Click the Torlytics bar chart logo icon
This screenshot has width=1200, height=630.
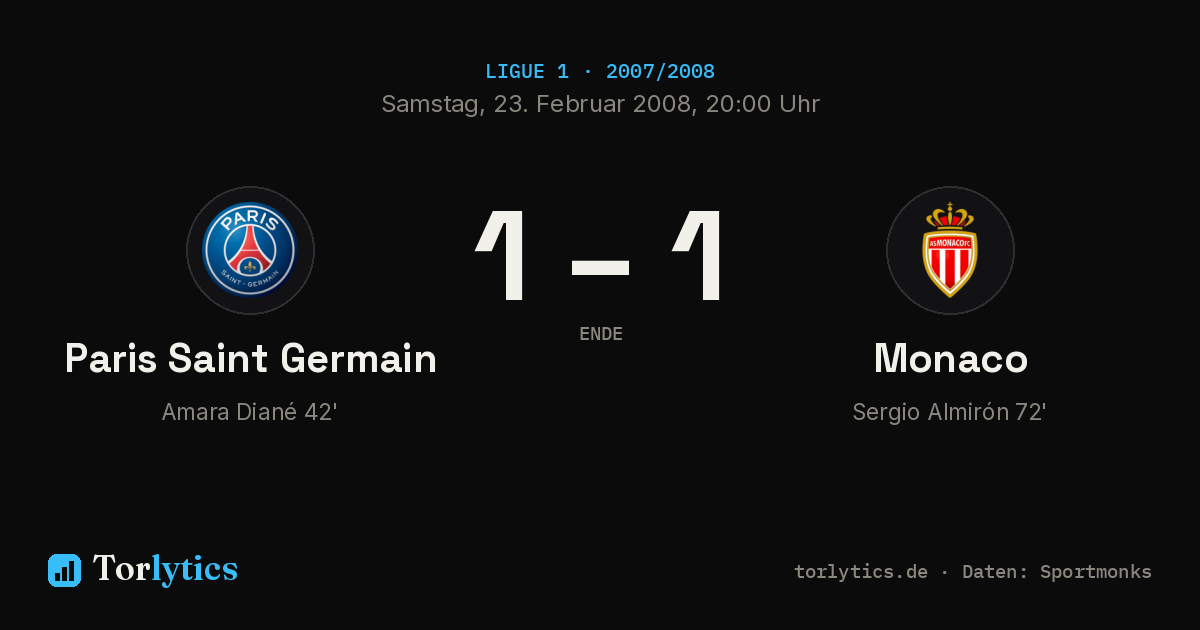64,570
